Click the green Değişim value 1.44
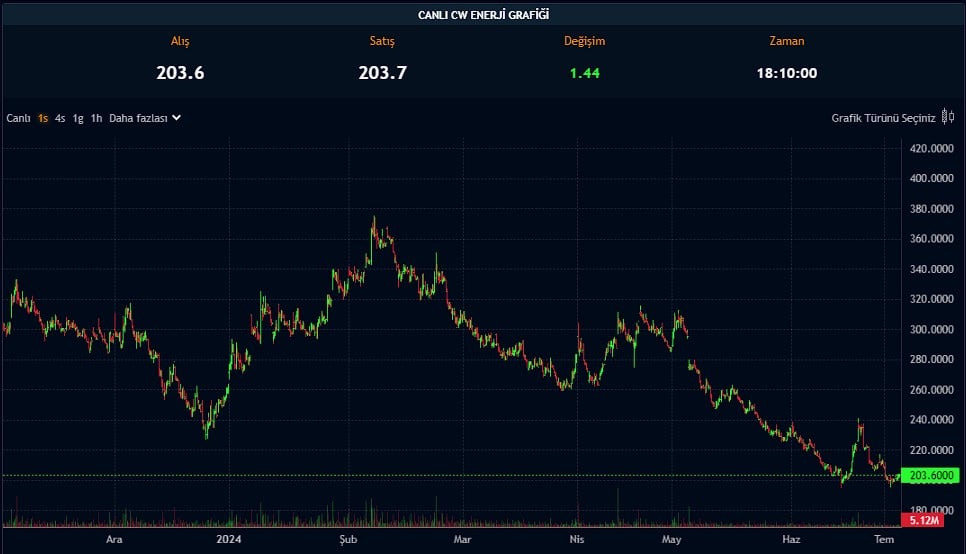 click(x=584, y=73)
